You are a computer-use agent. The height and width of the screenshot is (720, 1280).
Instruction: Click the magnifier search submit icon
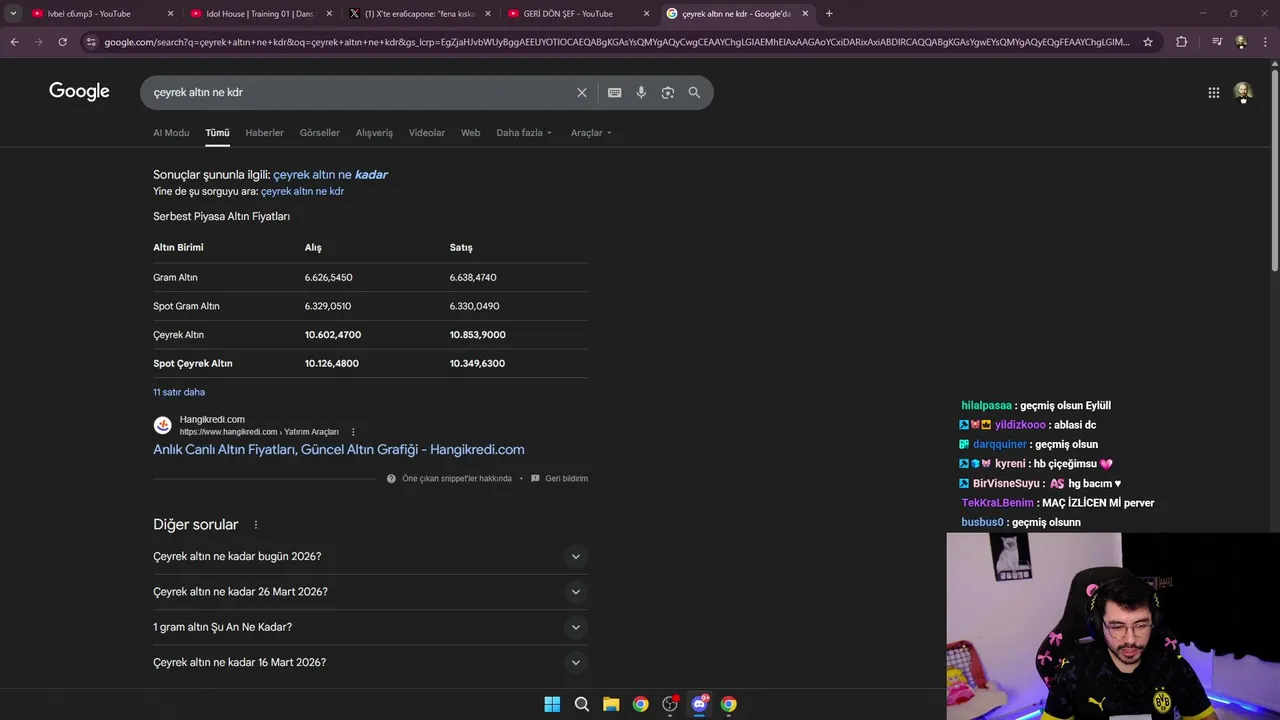(x=694, y=92)
